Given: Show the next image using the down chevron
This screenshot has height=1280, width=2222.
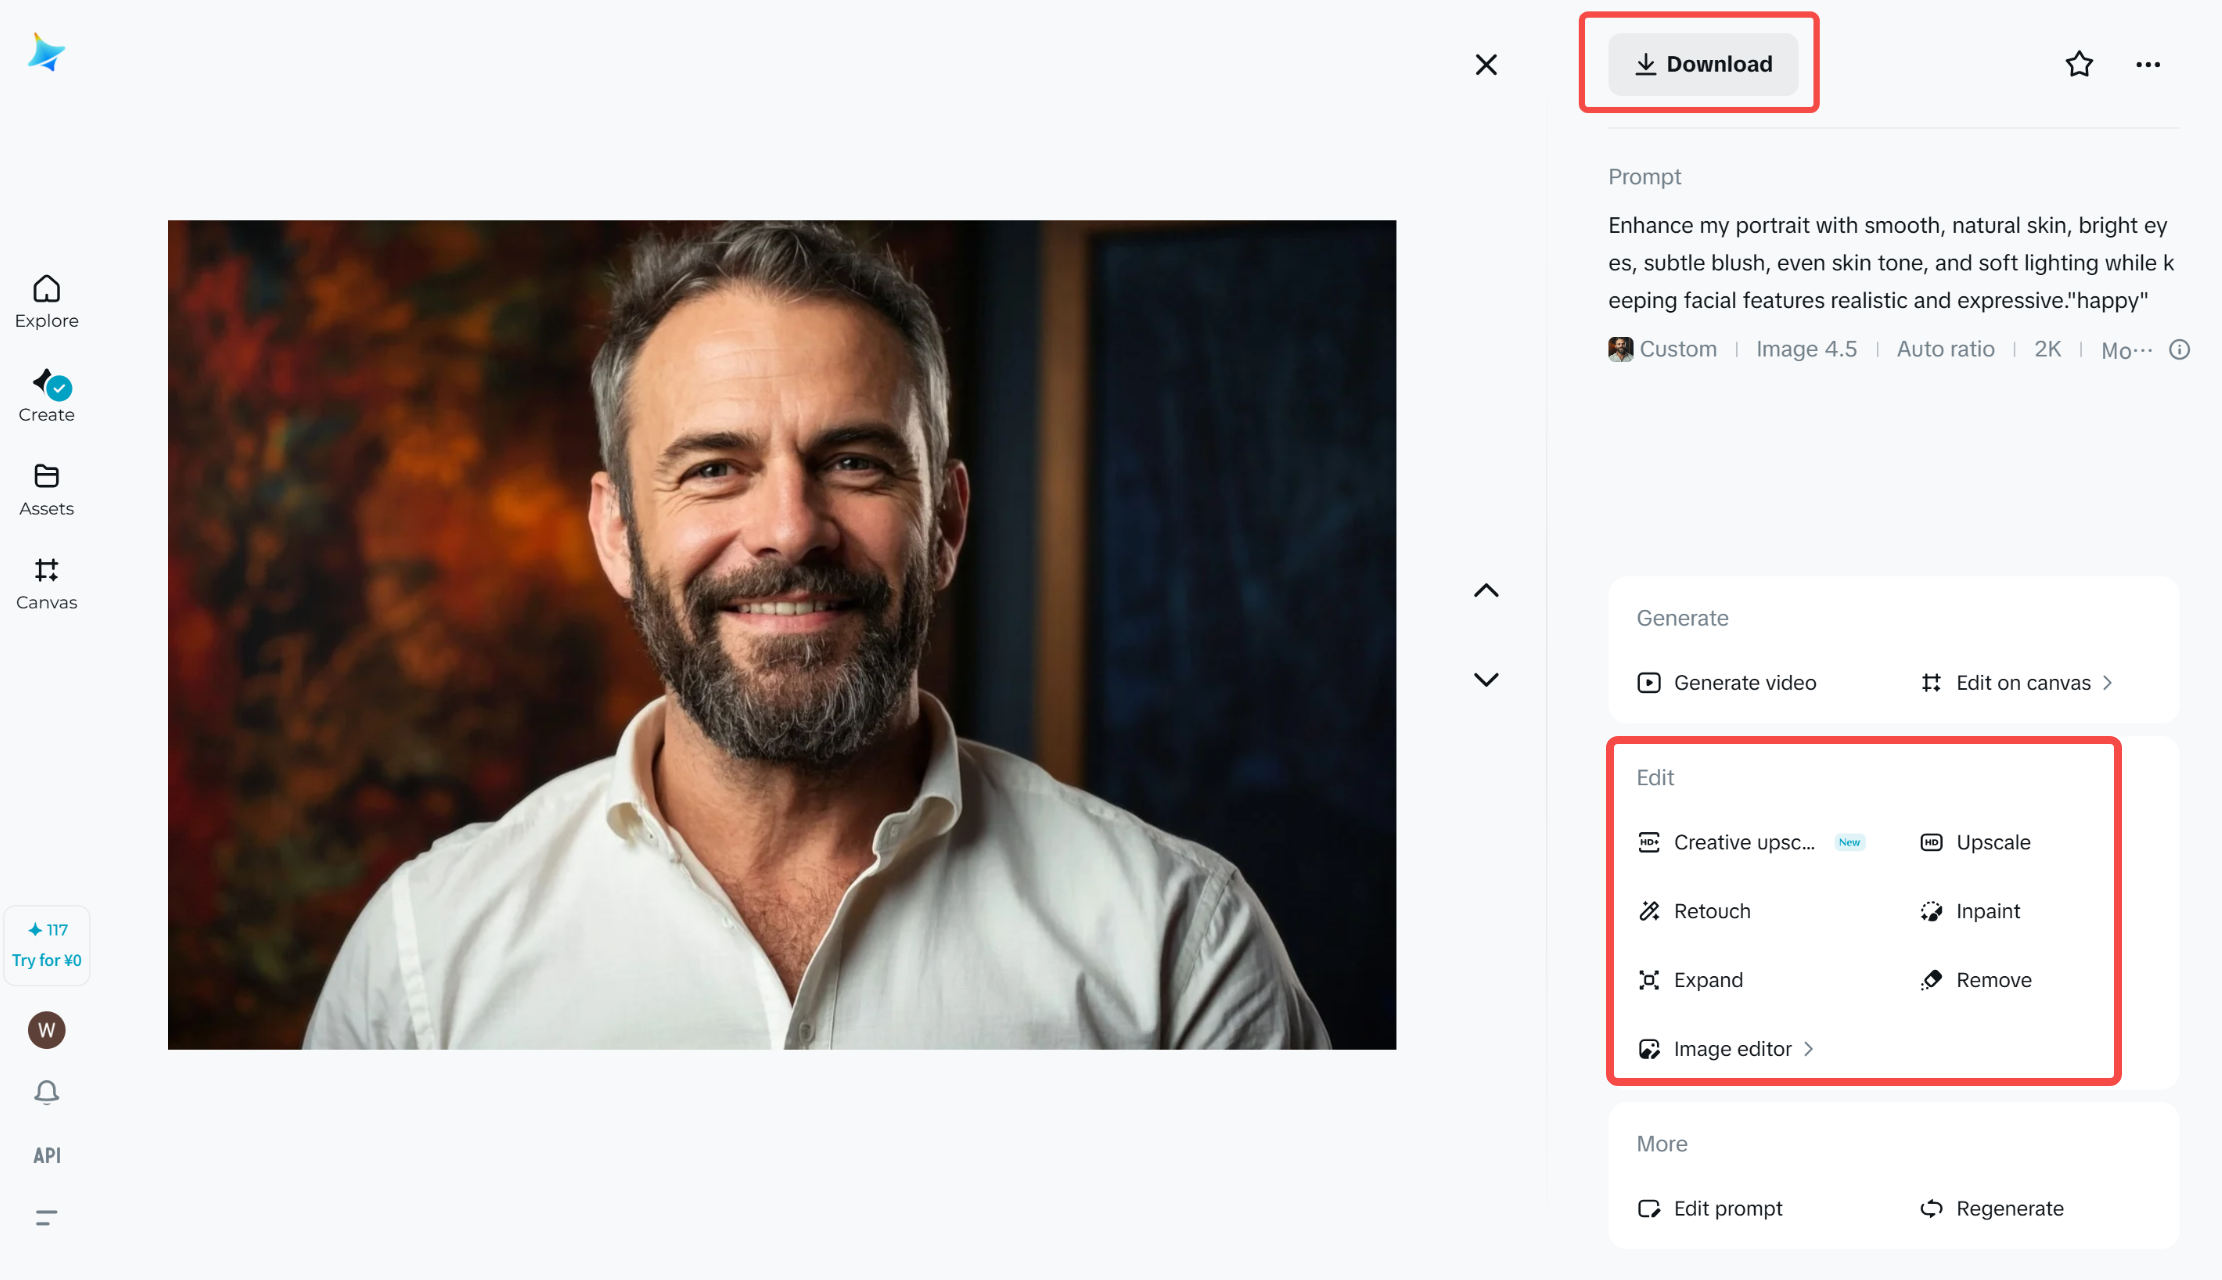Looking at the screenshot, I should point(1486,678).
